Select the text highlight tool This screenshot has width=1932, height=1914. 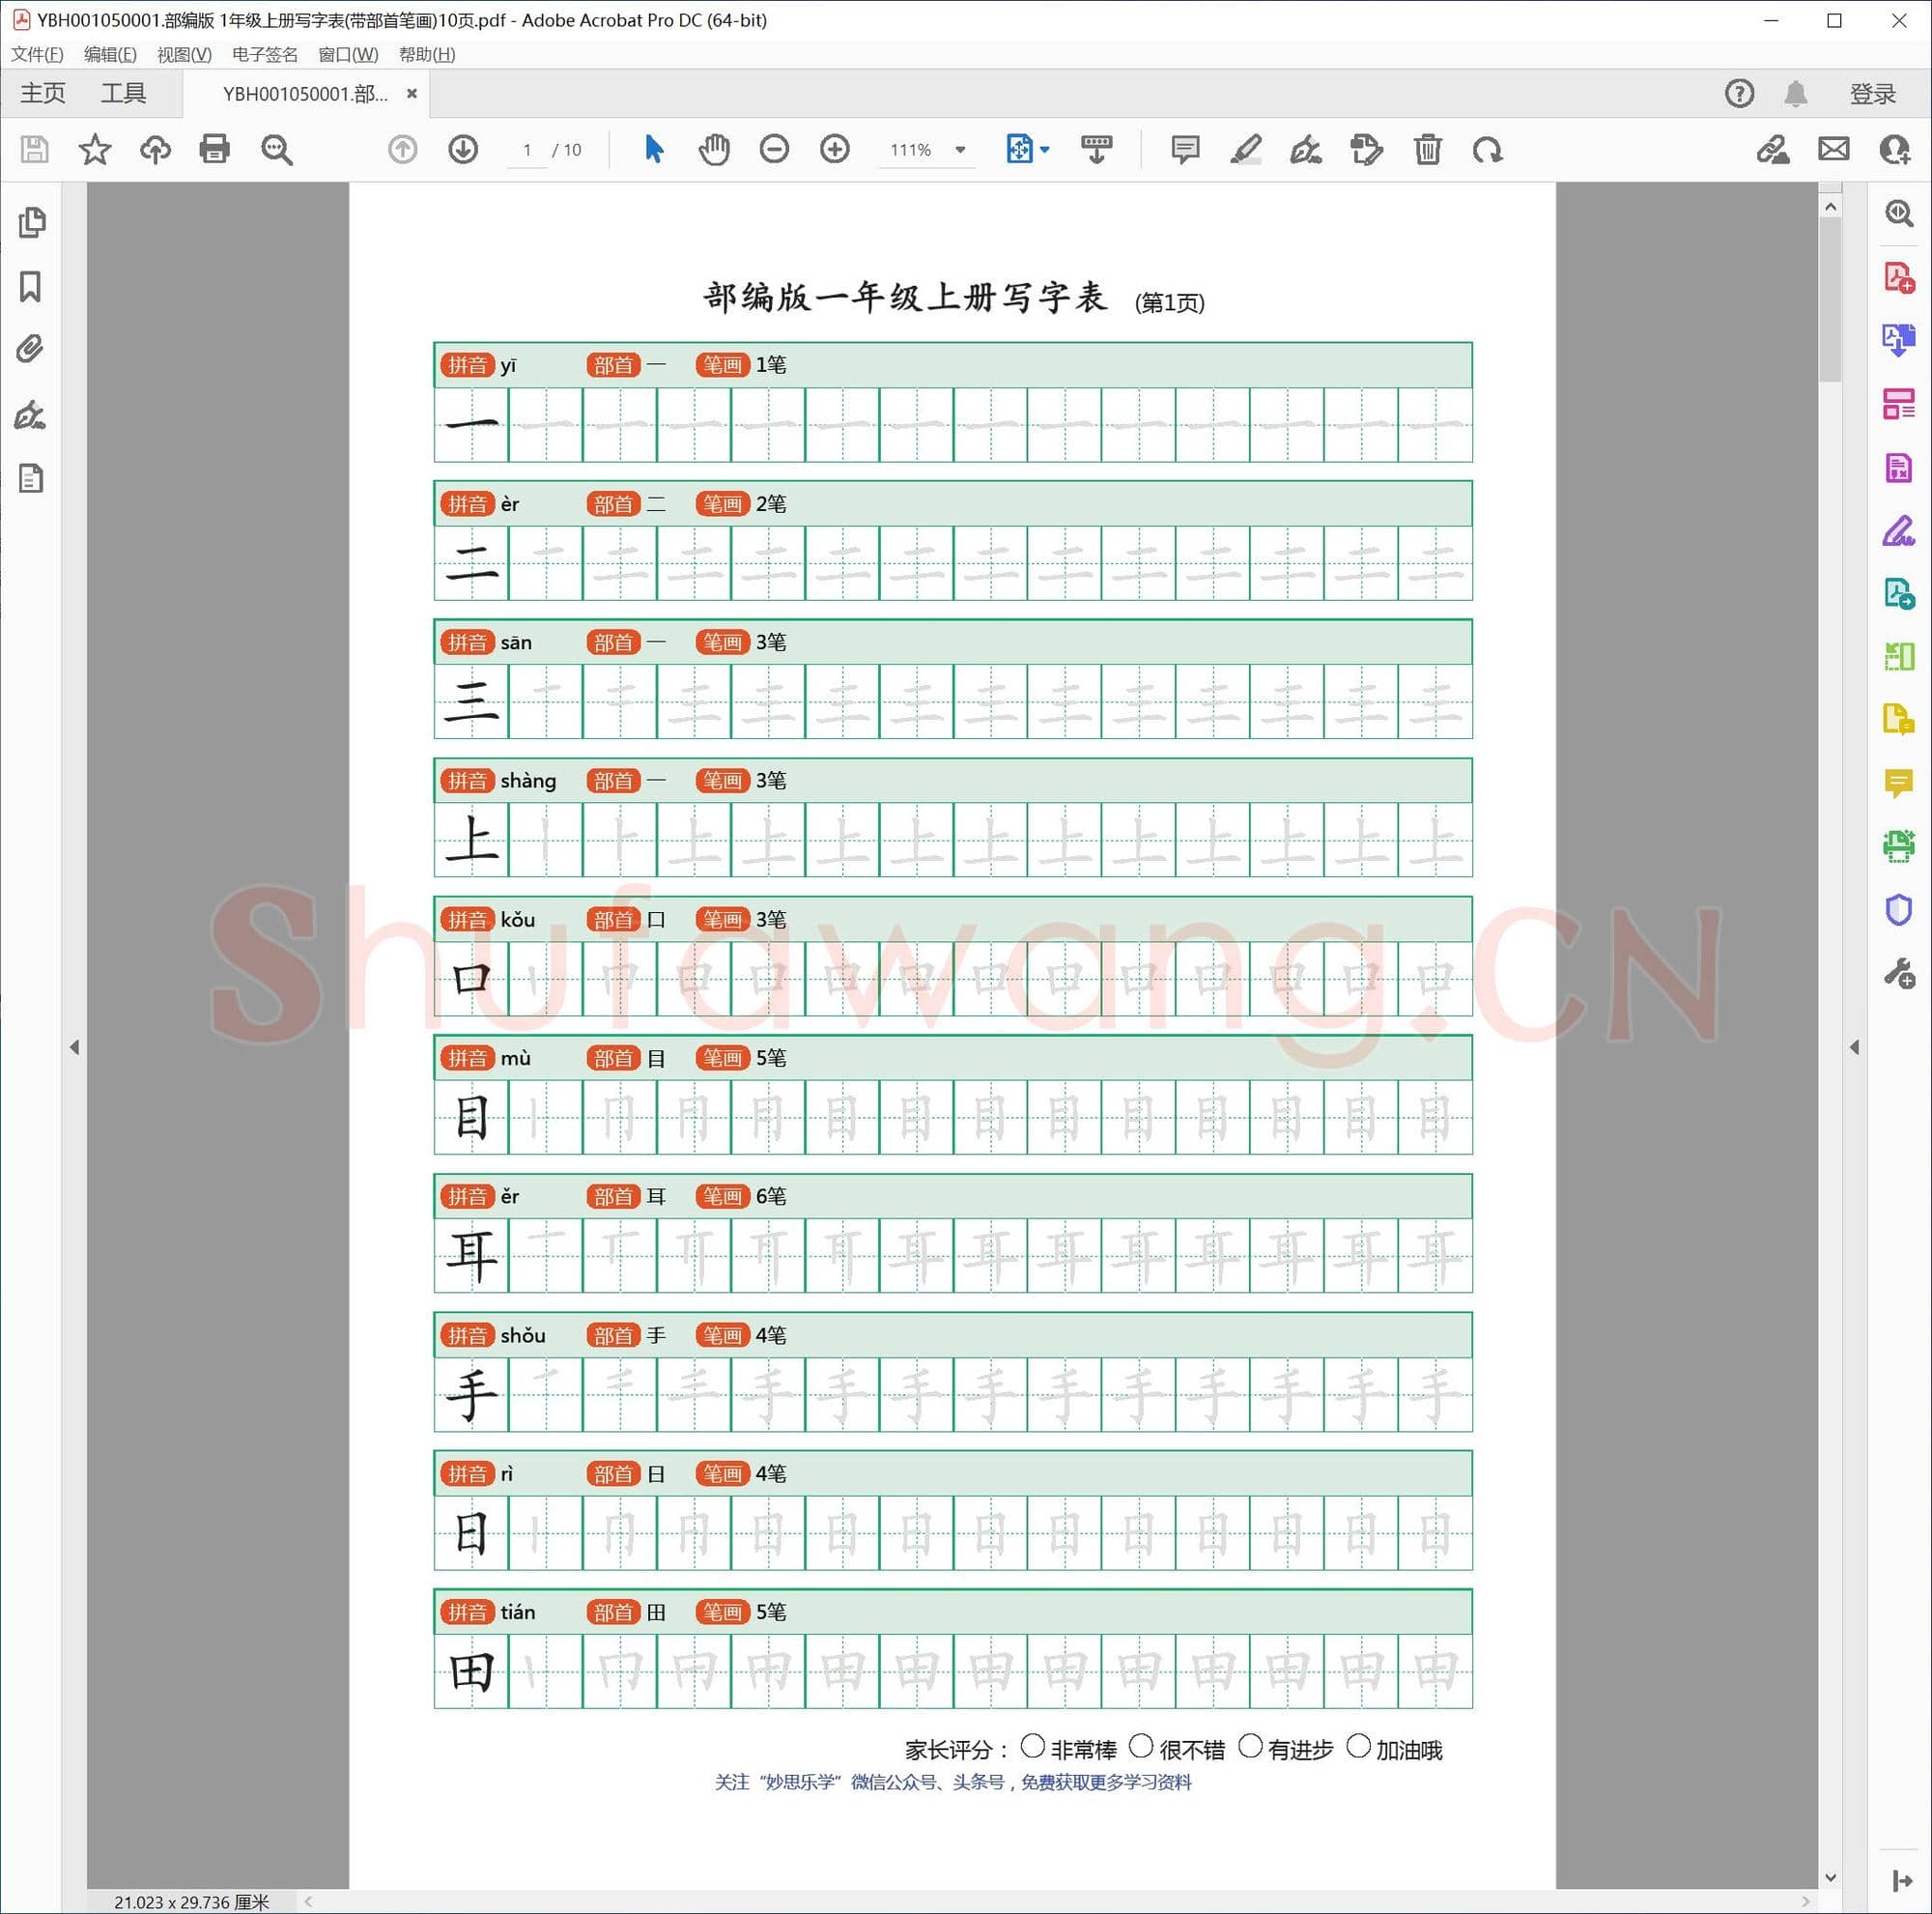pos(1245,150)
